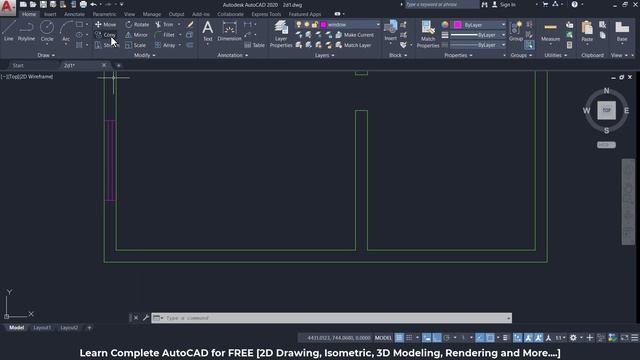Toggle snap mode in status bar
Image resolution: width=640 pixels, height=360 pixels.
[x=409, y=338]
